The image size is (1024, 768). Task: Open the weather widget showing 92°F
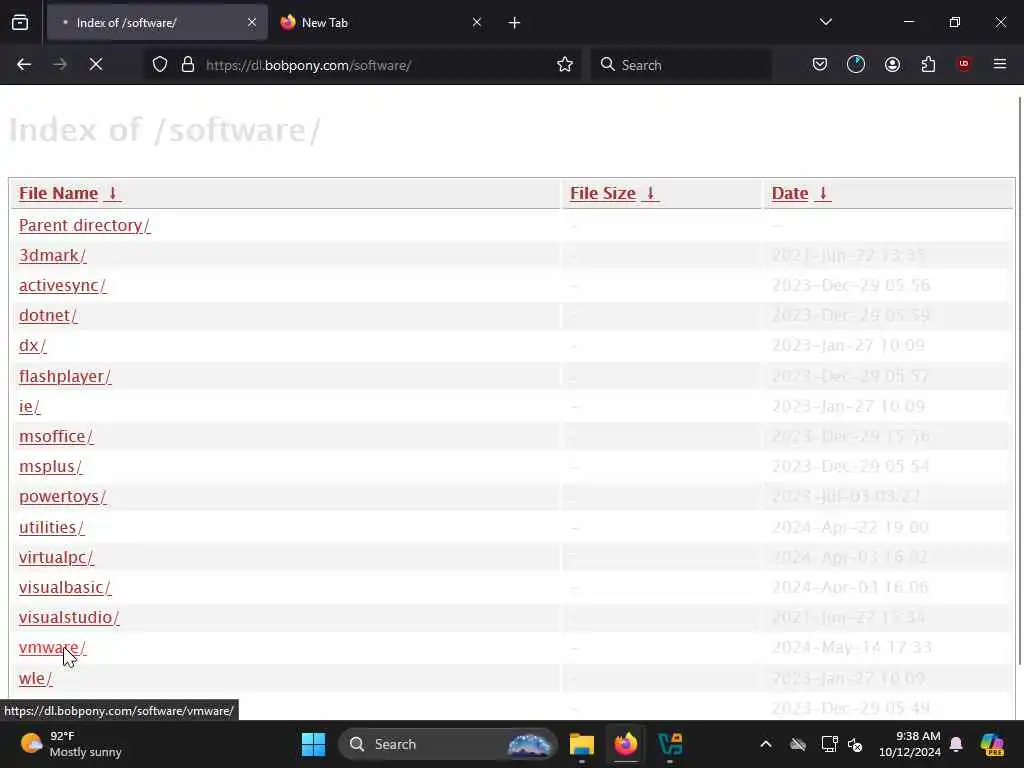click(x=71, y=744)
